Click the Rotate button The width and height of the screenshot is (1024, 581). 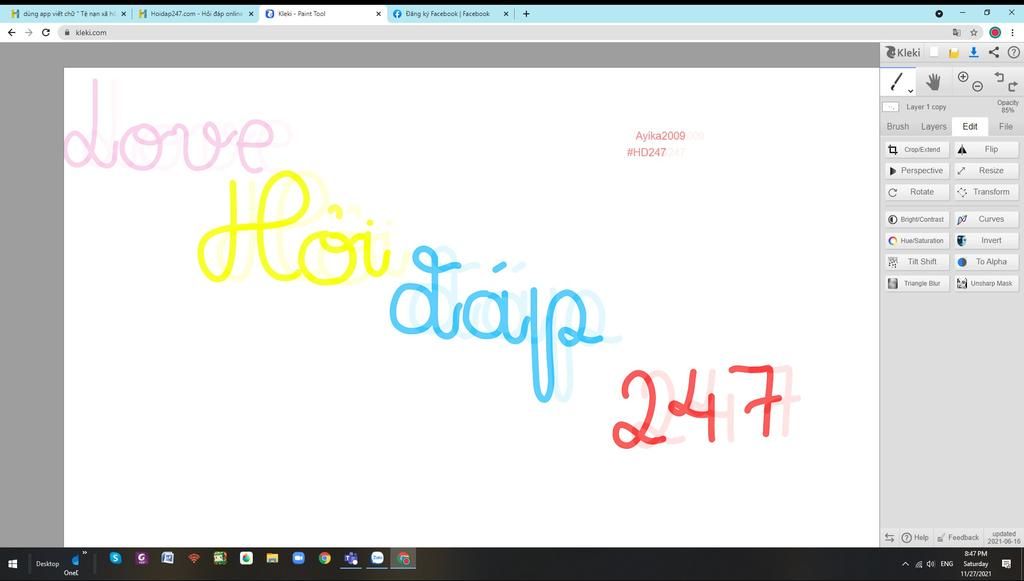(917, 192)
